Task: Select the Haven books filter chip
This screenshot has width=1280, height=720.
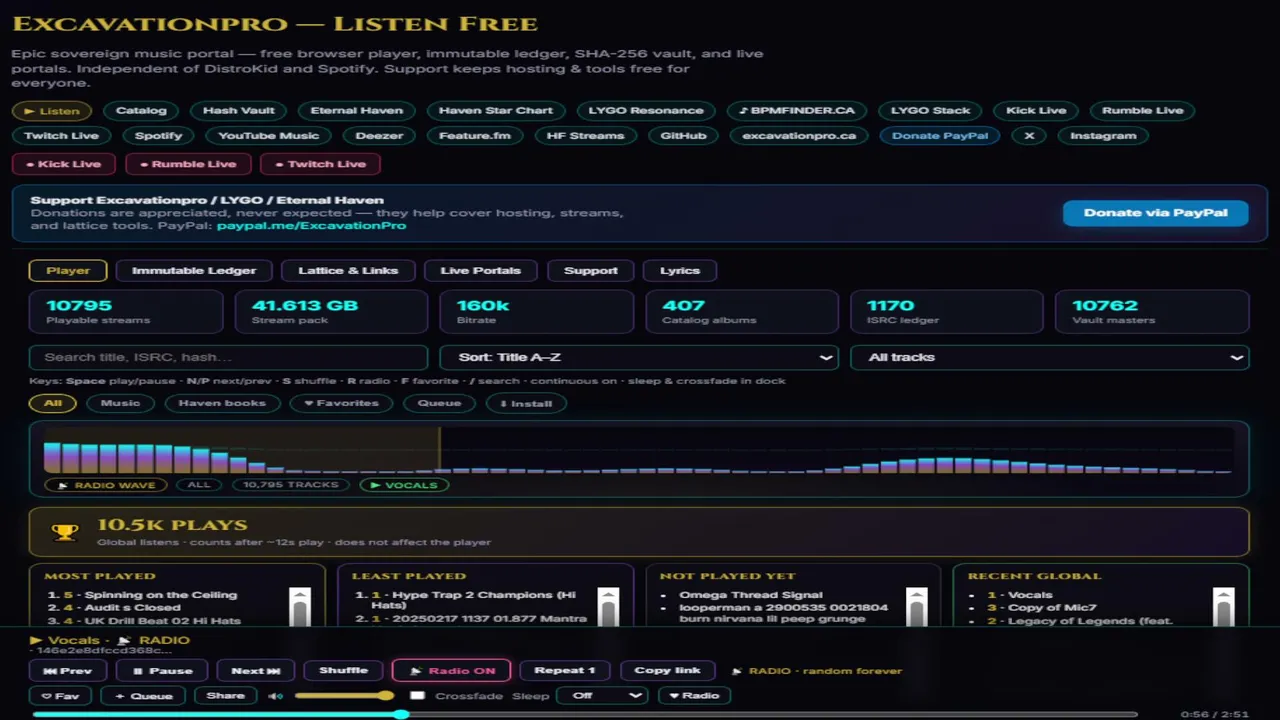Action: (222, 403)
